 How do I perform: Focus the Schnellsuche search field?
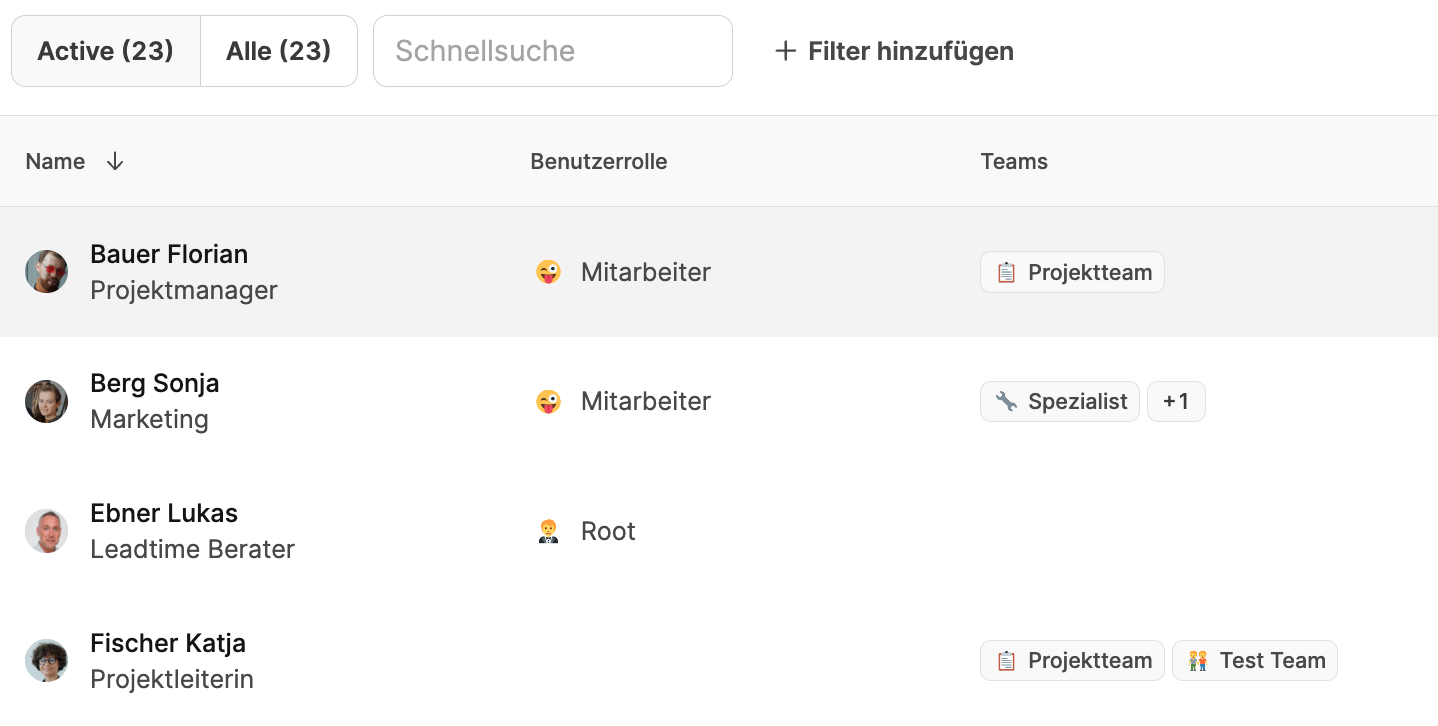click(x=552, y=51)
